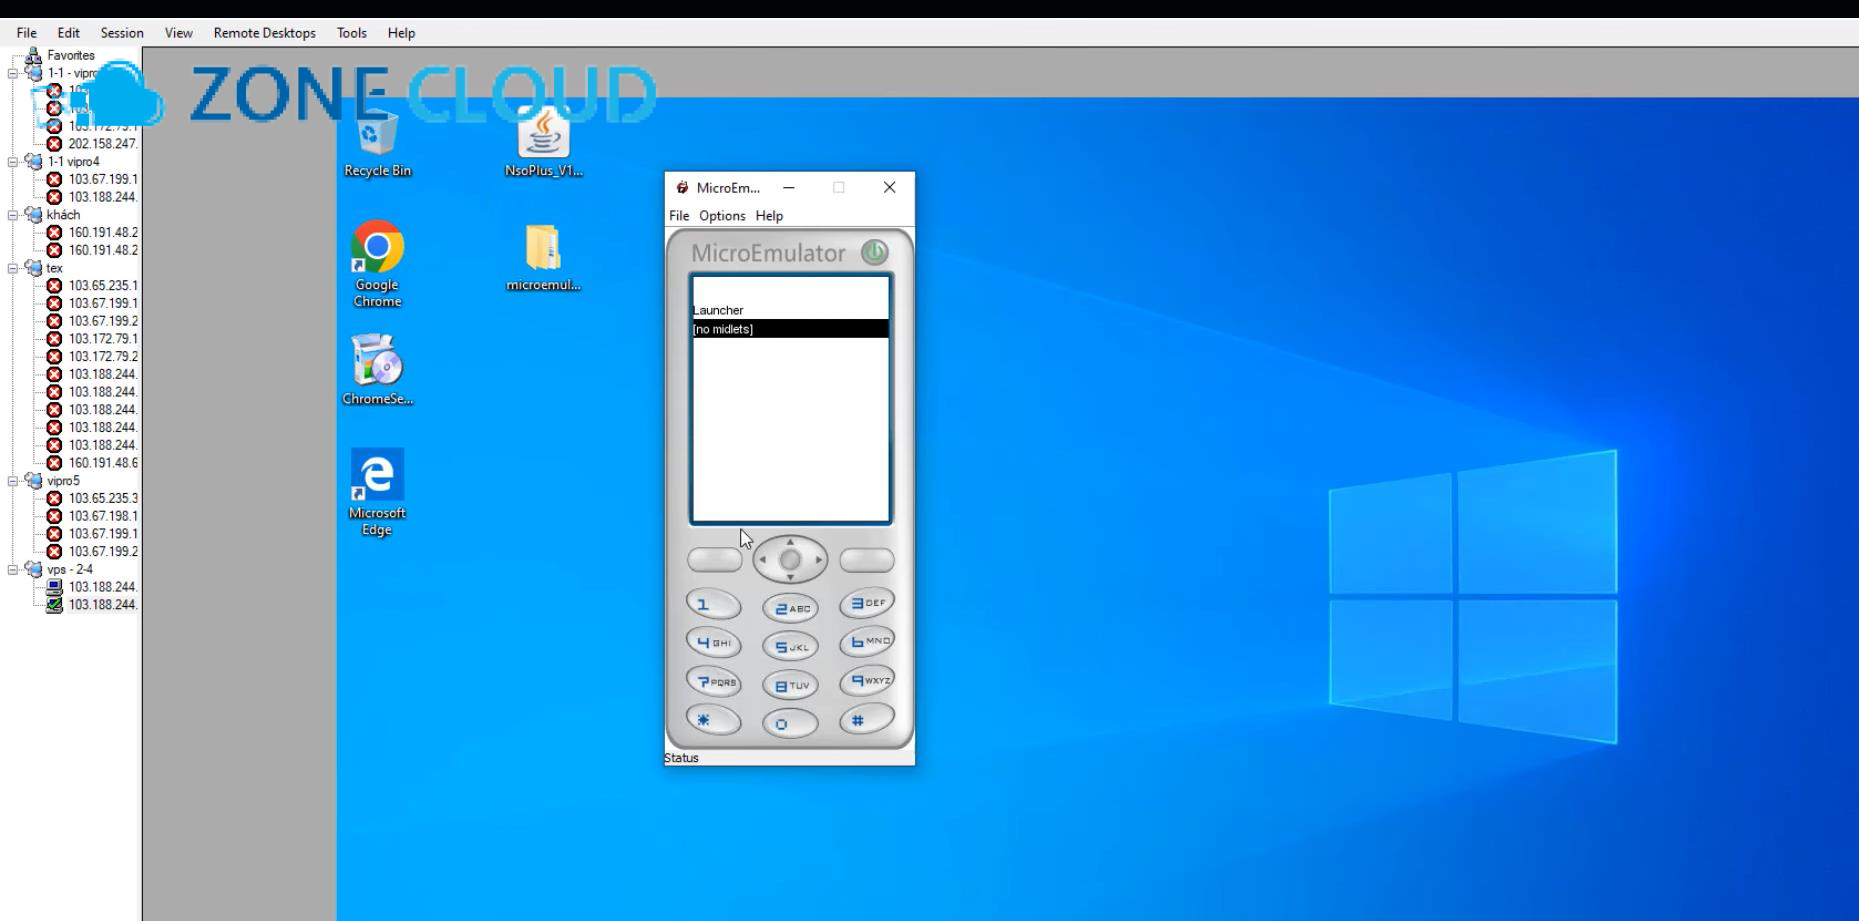Image resolution: width=1859 pixels, height=921 pixels.
Task: Open the microemul folder icon
Action: (x=543, y=250)
